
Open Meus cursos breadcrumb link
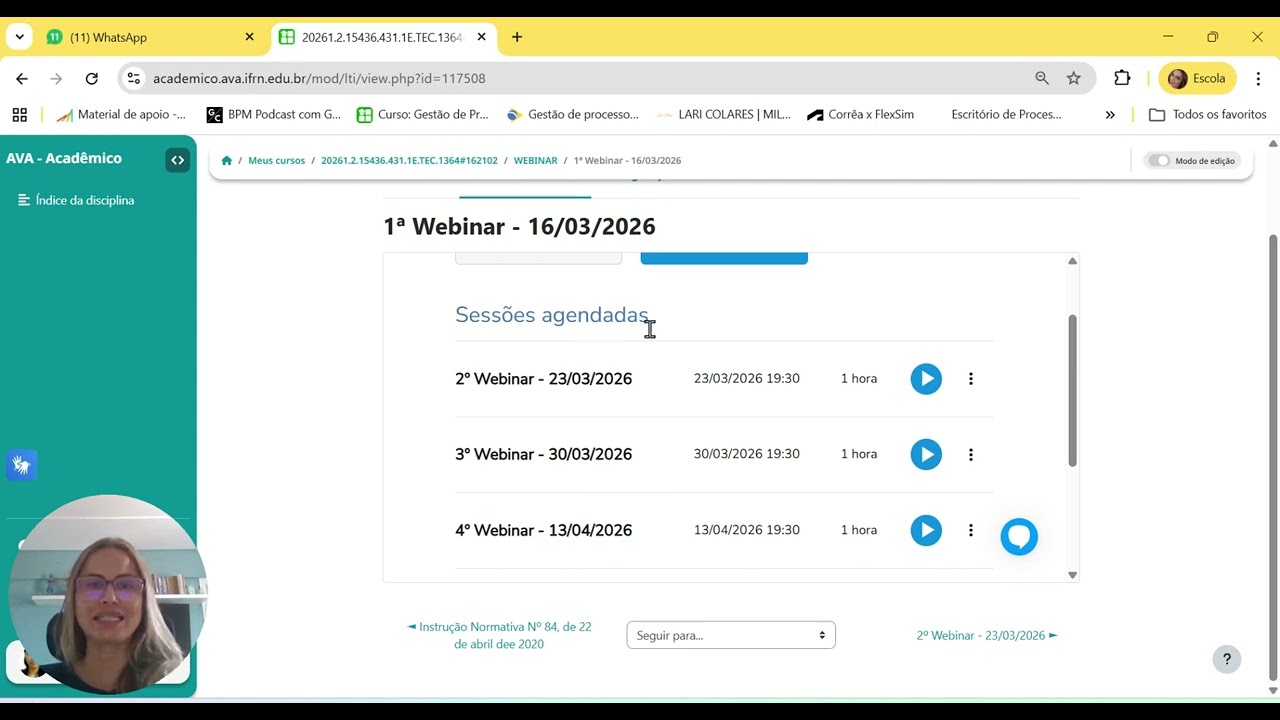[x=277, y=160]
